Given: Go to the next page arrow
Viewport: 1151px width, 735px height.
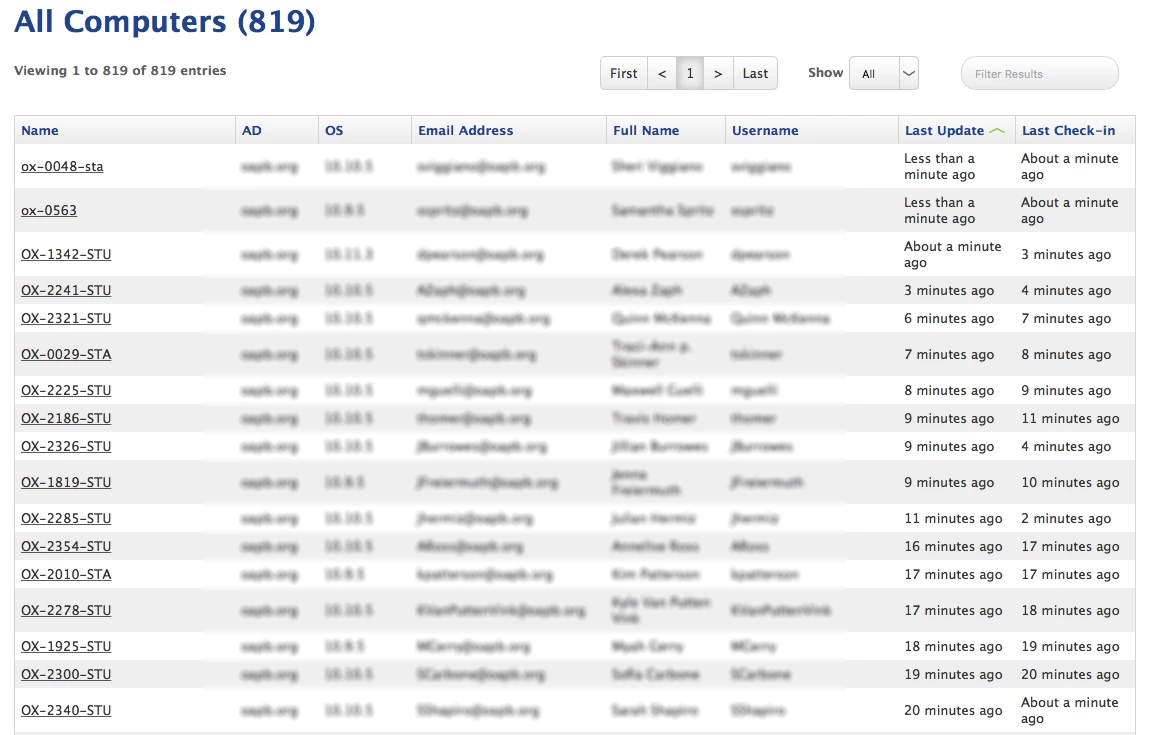Looking at the screenshot, I should (x=718, y=73).
